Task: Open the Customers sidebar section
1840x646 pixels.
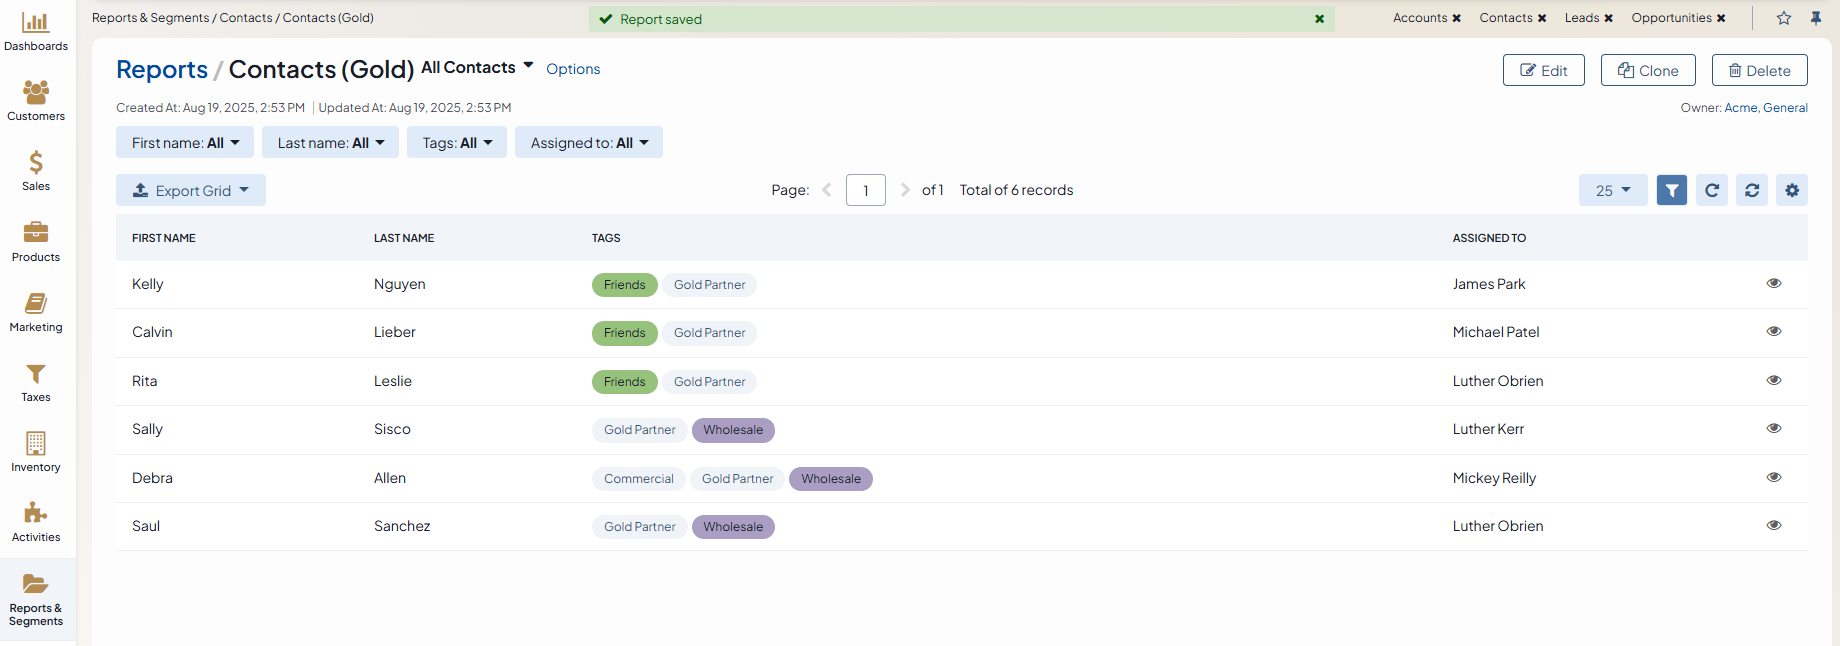Action: pos(36,101)
